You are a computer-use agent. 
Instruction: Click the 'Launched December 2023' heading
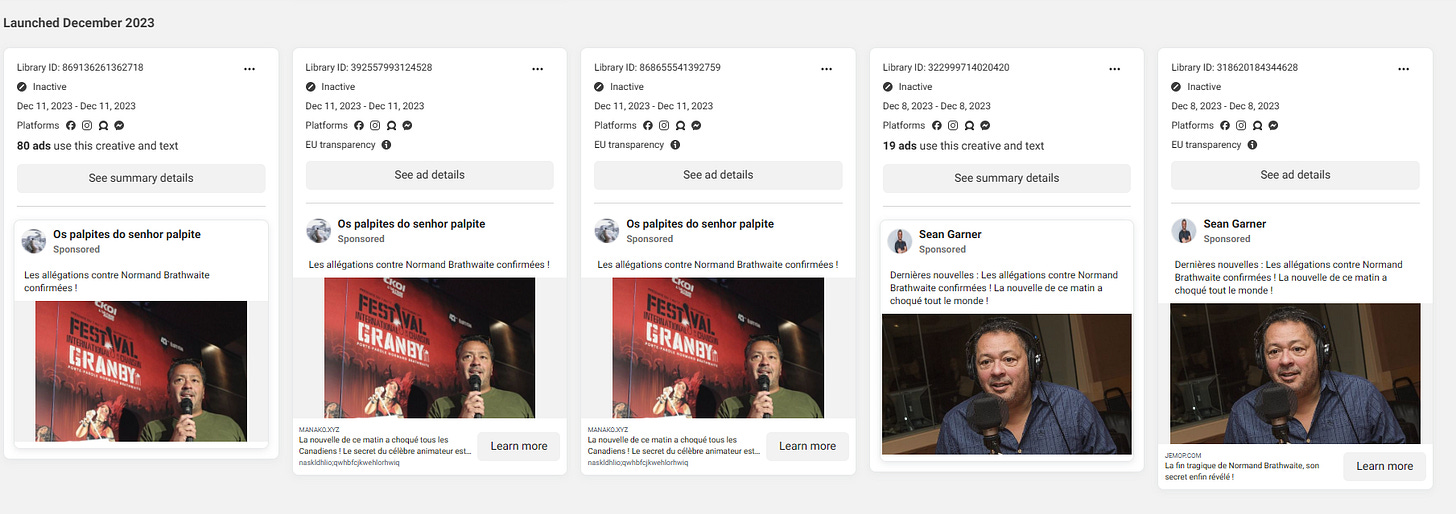point(79,22)
